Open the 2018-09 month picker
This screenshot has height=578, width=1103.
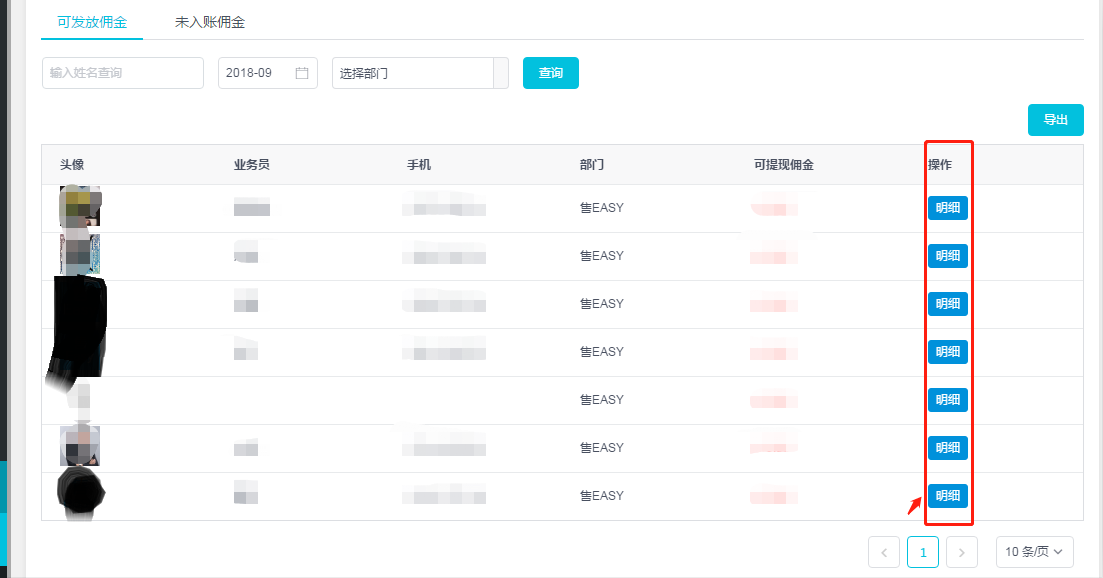[x=268, y=73]
